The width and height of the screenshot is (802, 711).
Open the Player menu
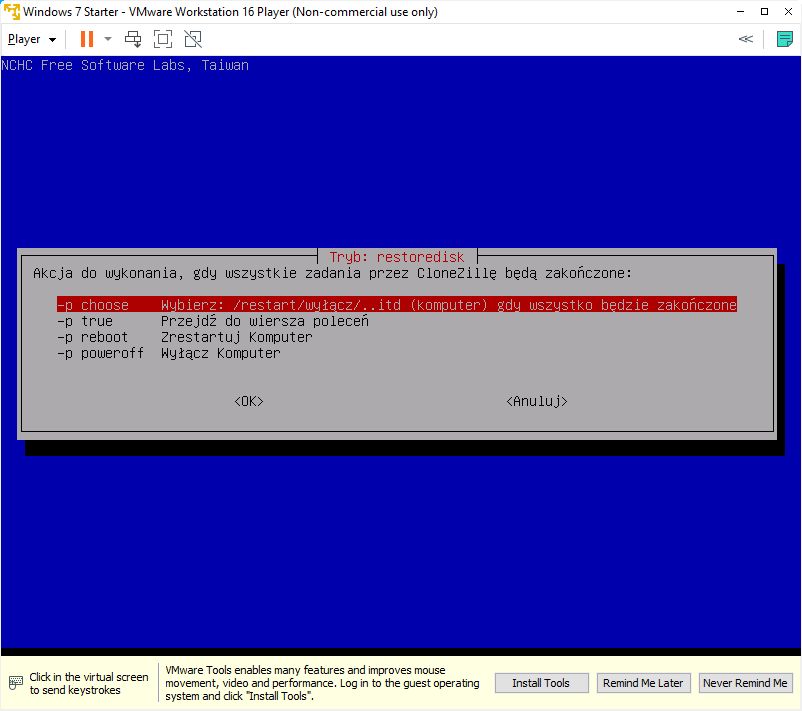32,39
